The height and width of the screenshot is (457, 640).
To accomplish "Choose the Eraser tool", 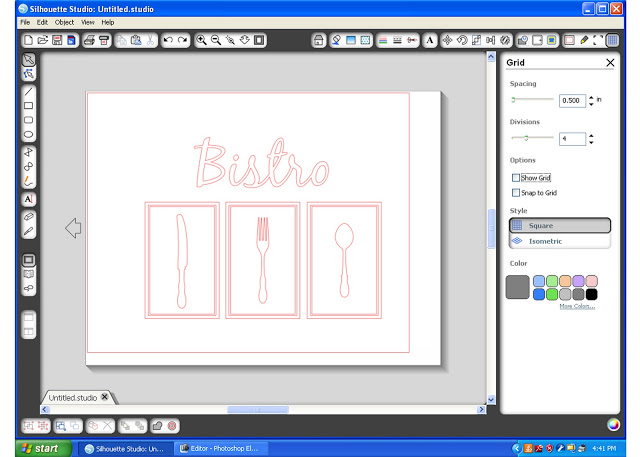I will pyautogui.click(x=29, y=217).
